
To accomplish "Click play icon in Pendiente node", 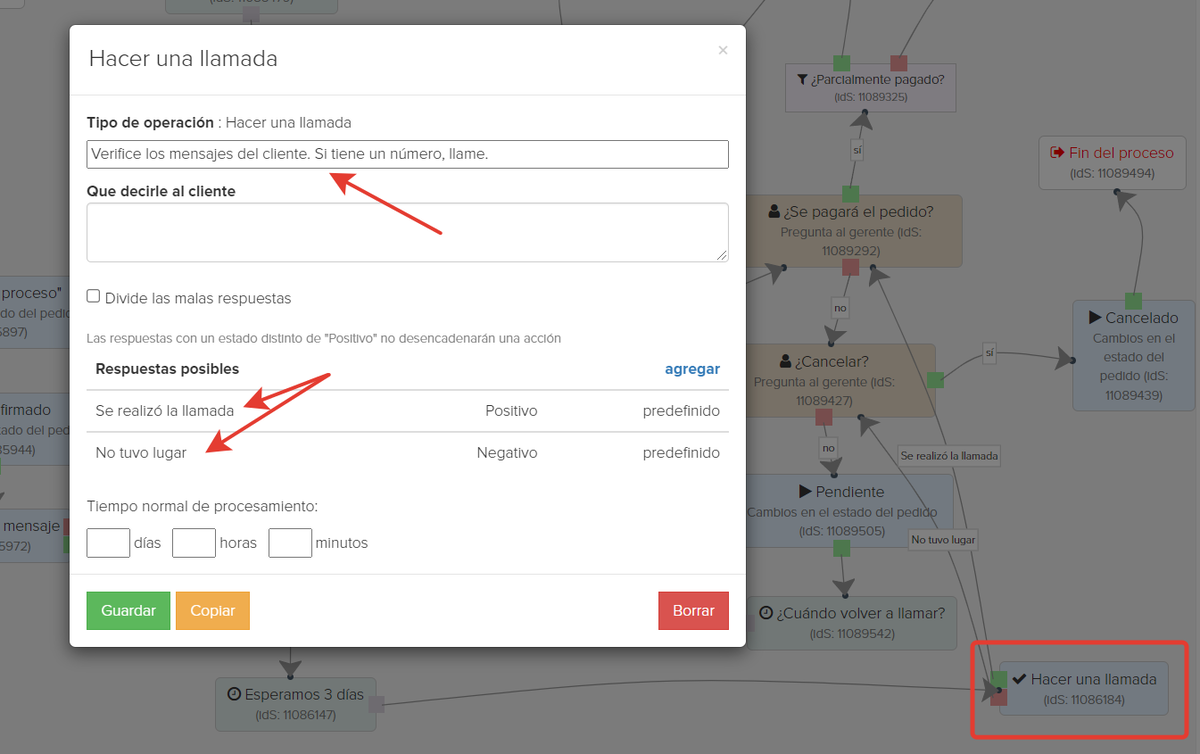I will (x=805, y=492).
